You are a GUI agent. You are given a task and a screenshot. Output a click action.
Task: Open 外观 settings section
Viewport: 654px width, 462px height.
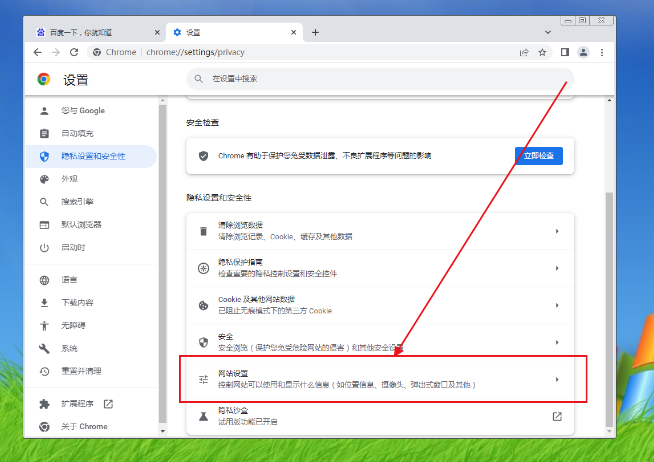(91, 179)
